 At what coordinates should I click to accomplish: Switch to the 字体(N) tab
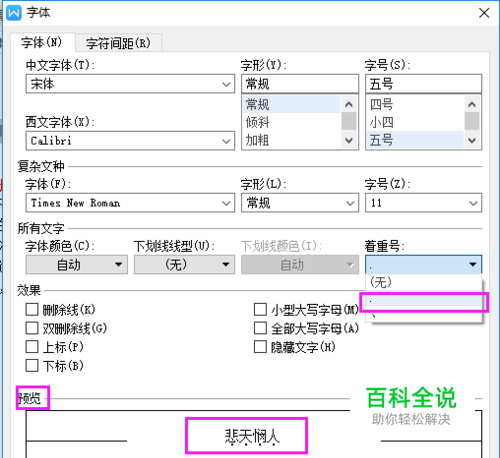(42, 43)
